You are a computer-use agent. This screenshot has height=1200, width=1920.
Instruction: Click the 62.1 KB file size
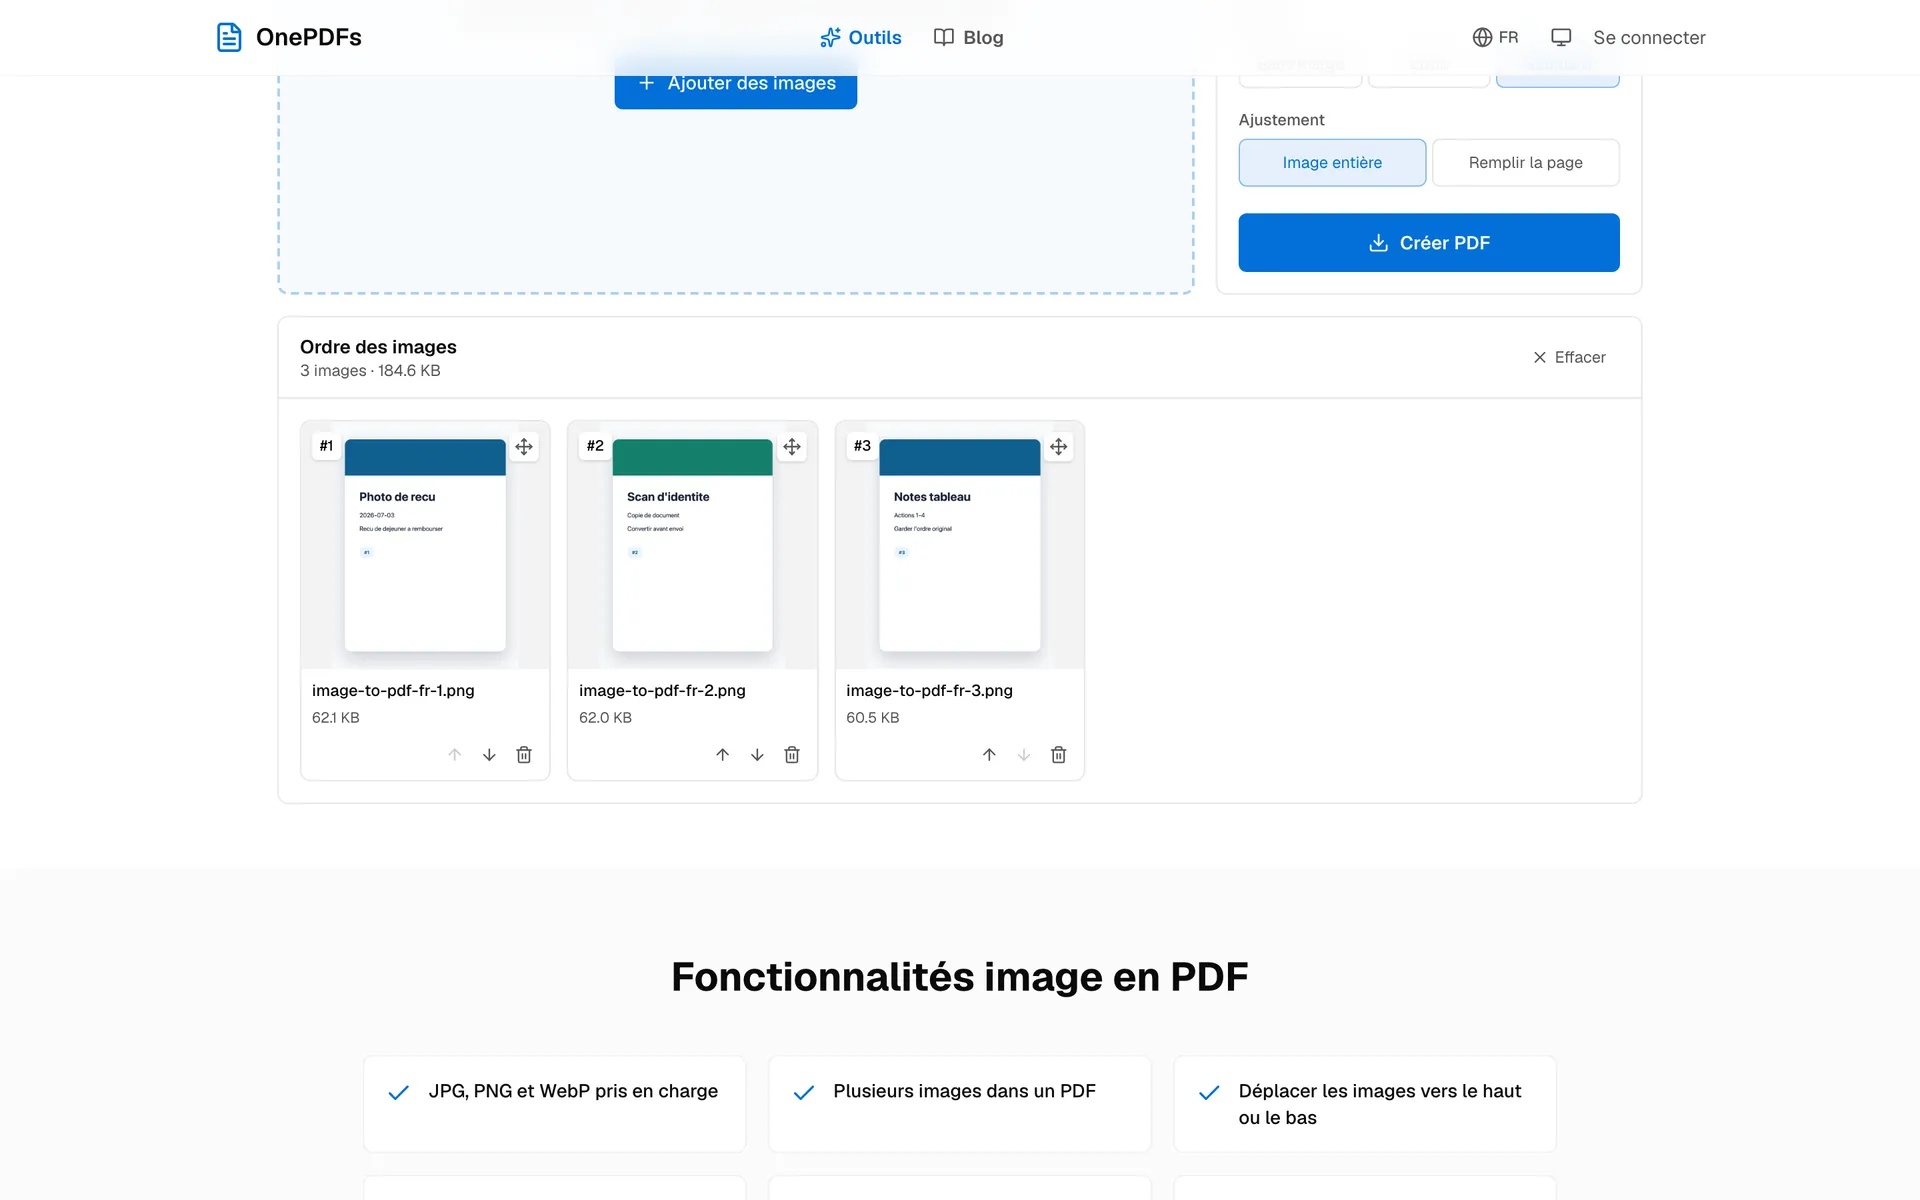point(335,718)
